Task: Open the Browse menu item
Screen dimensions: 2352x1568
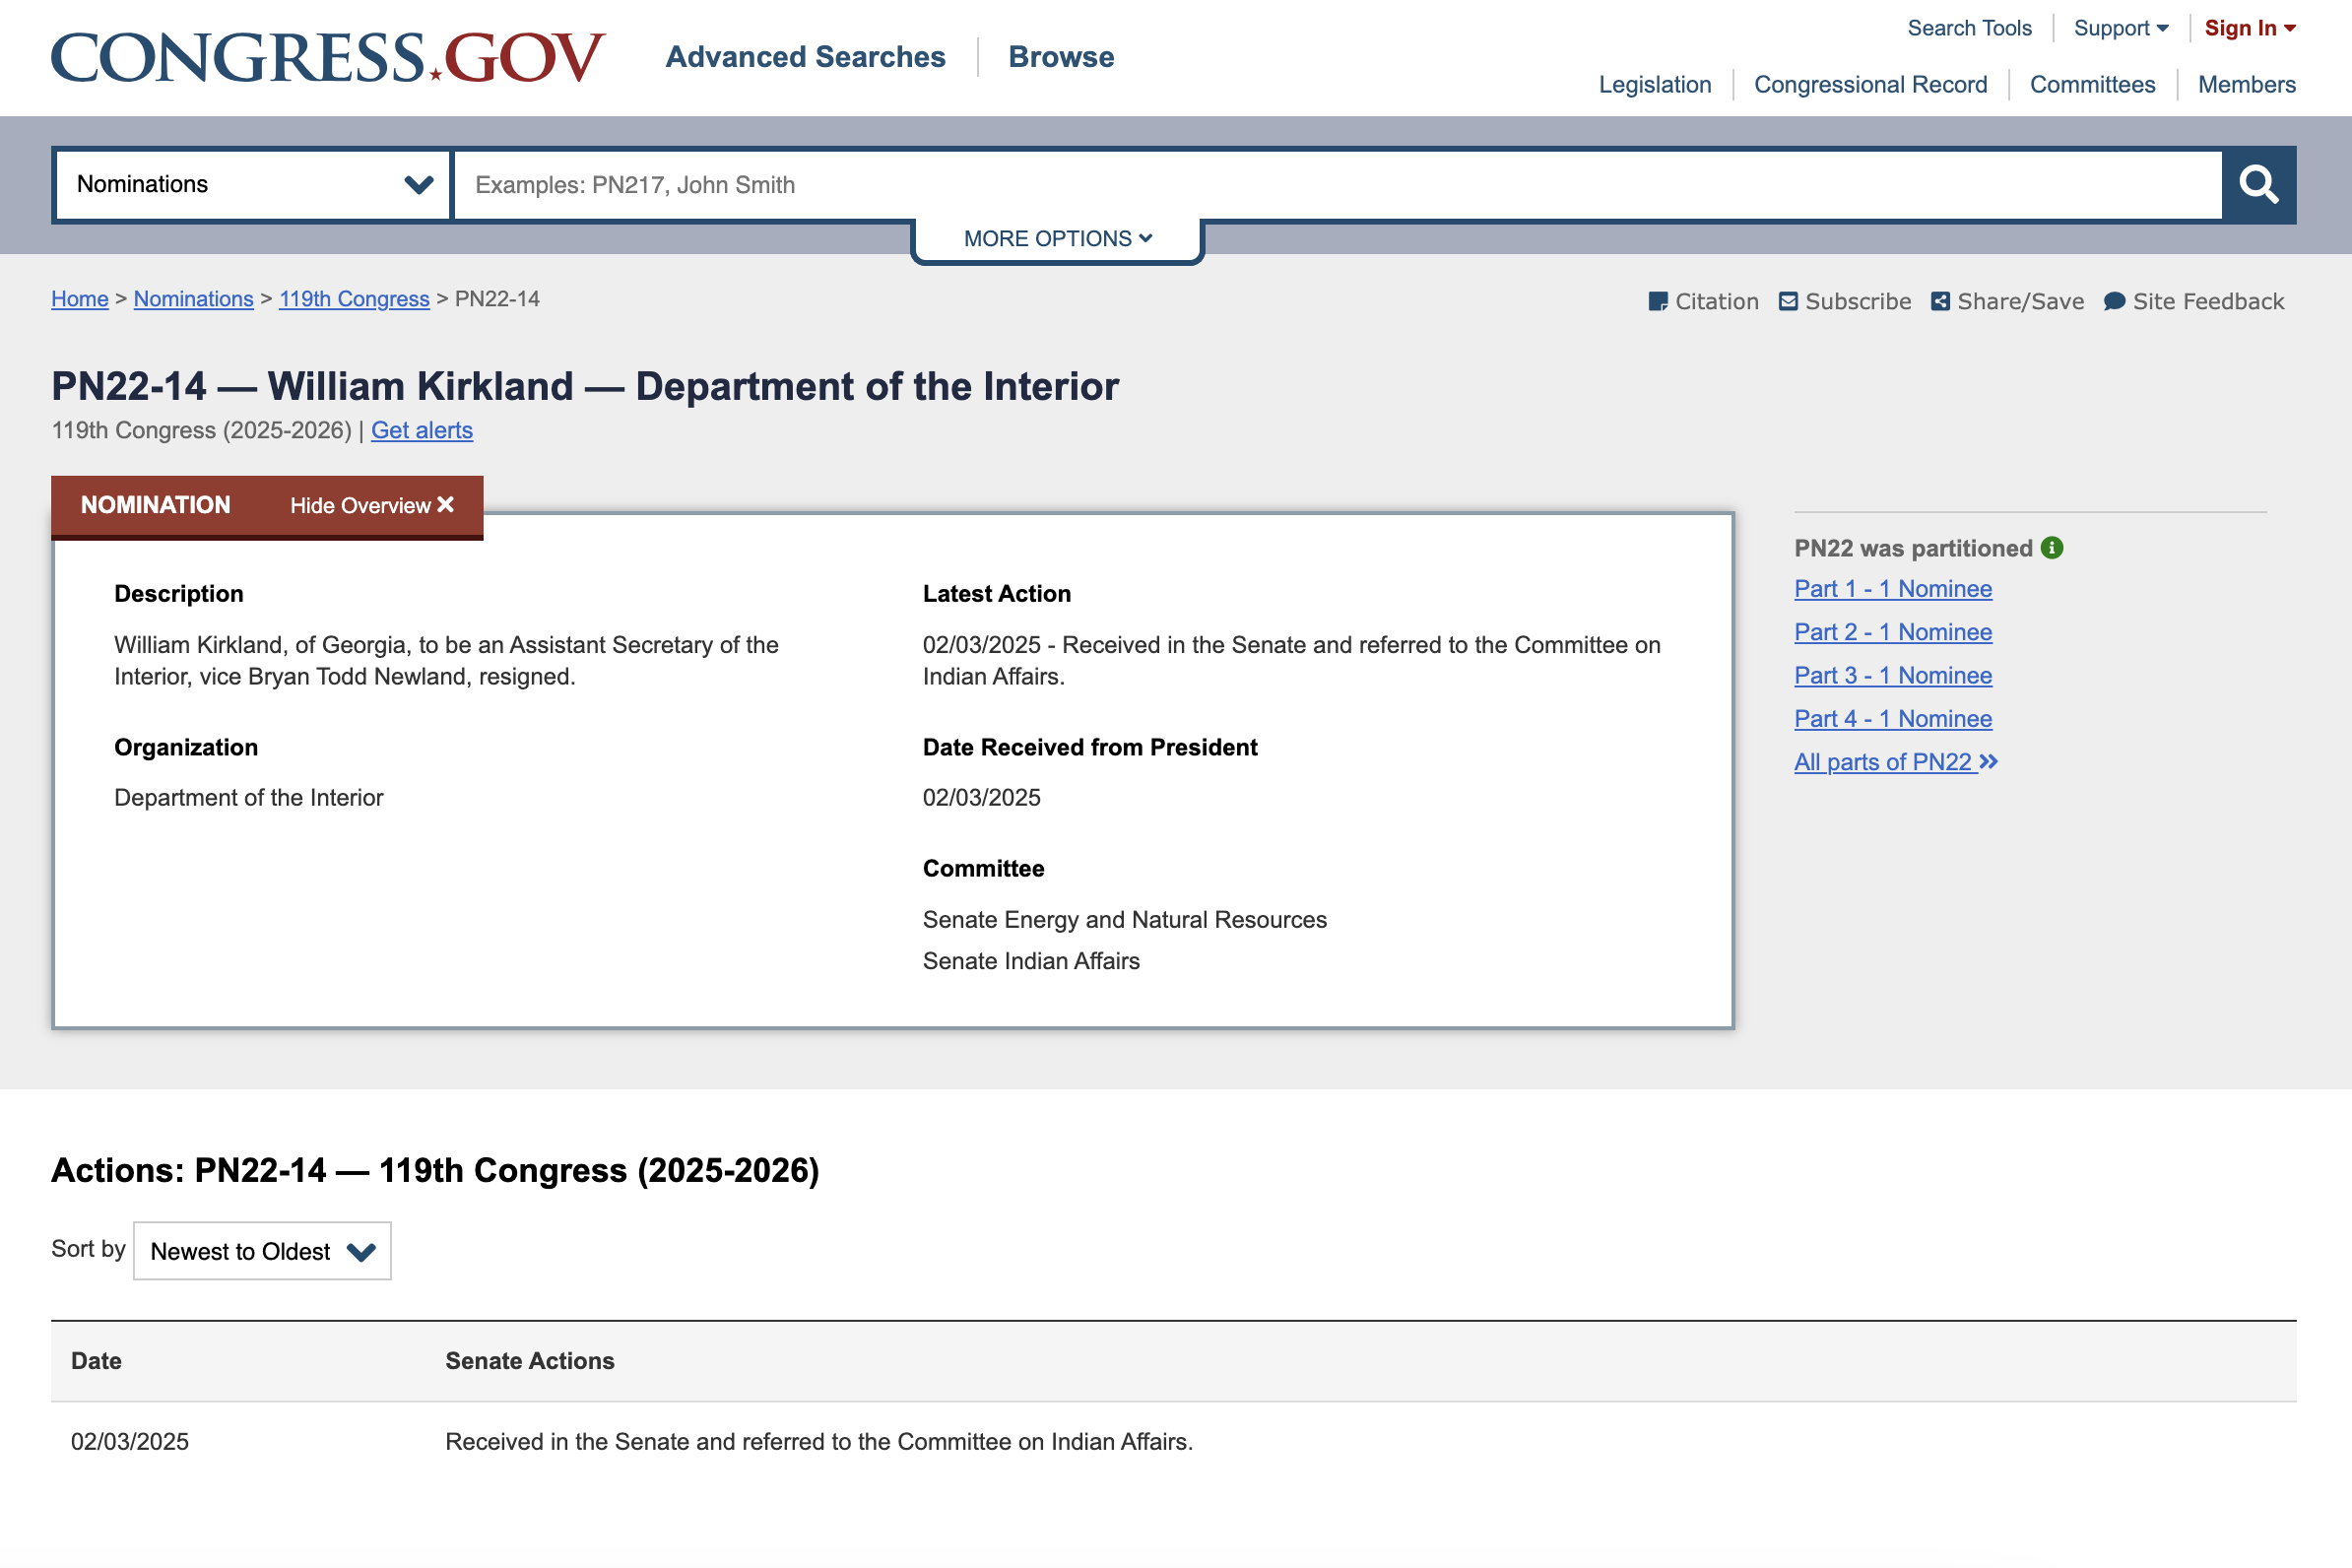Action: 1061,57
